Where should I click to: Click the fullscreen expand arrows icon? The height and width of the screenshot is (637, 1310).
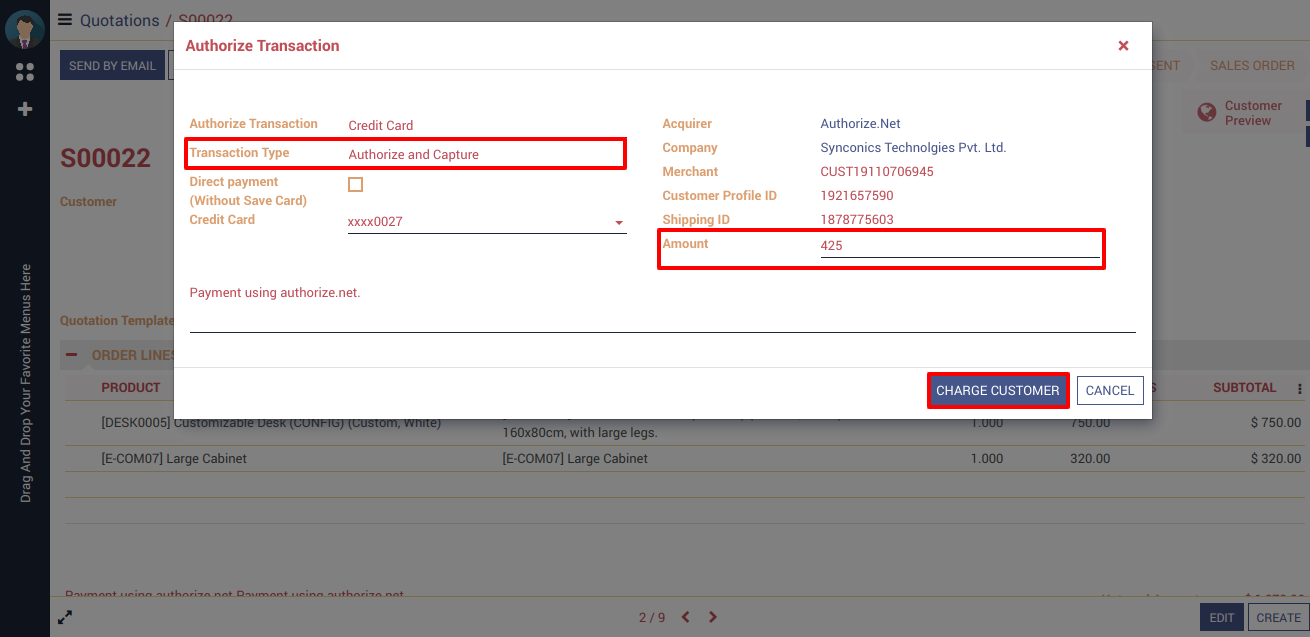[65, 617]
